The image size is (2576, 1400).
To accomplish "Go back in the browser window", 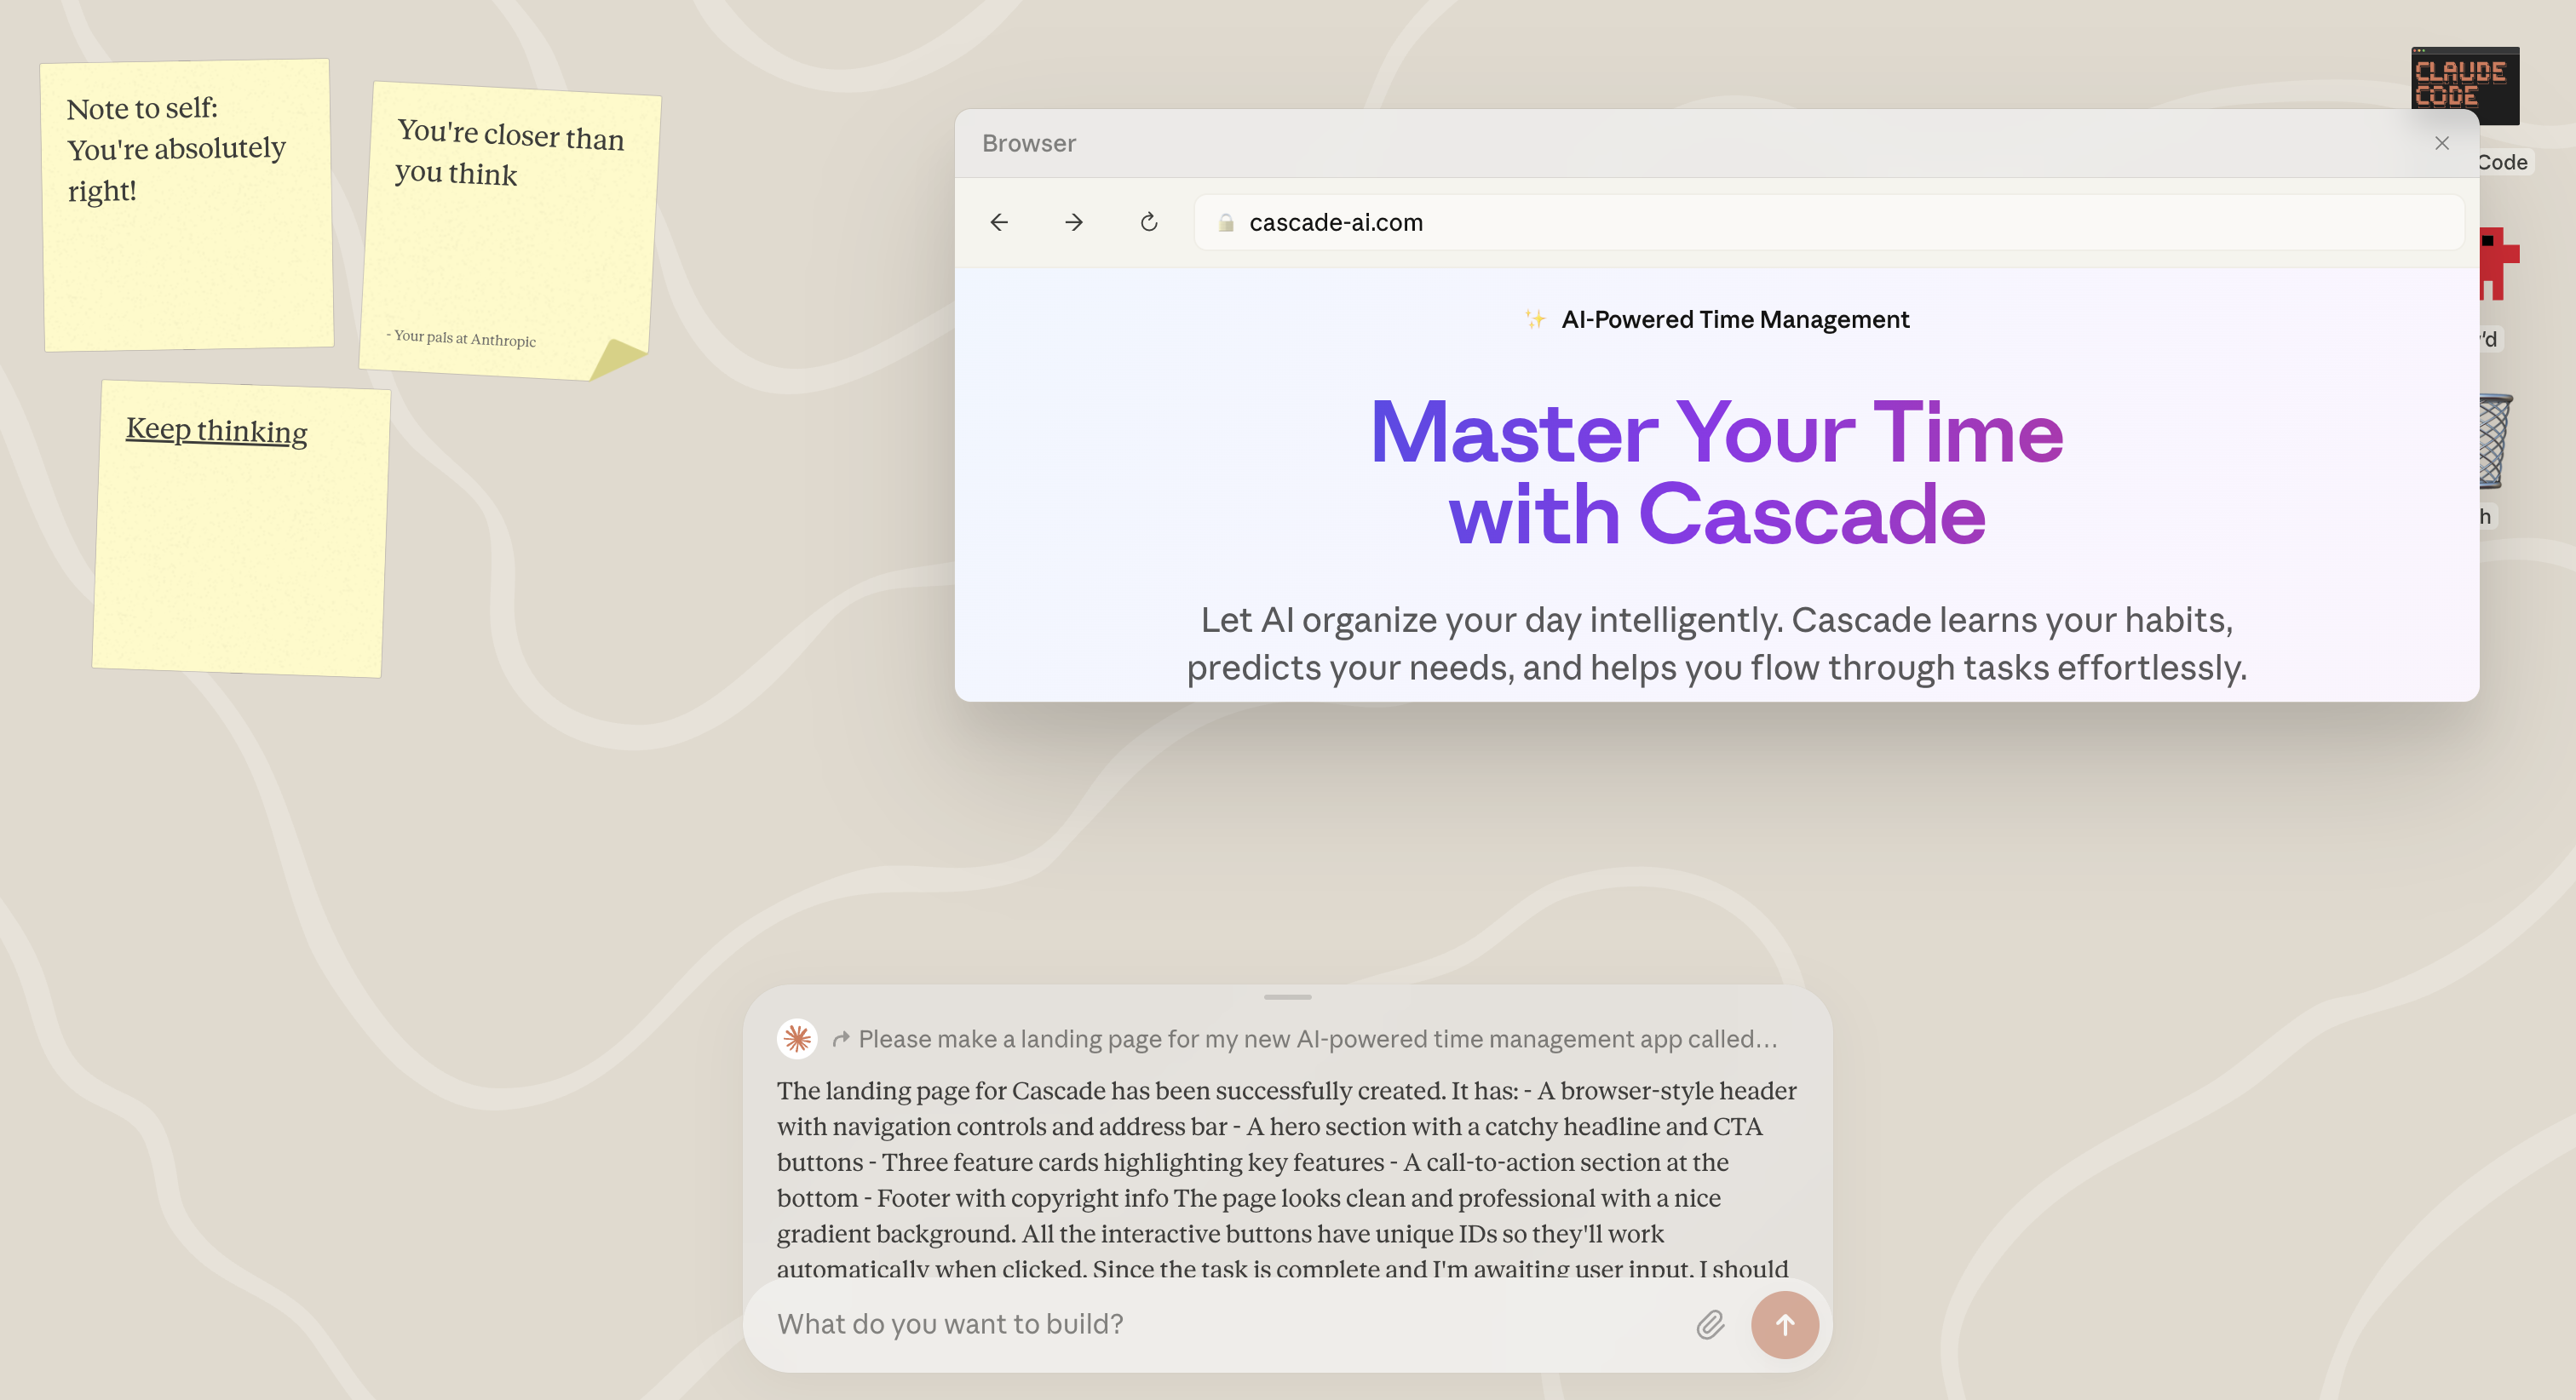I will (998, 222).
